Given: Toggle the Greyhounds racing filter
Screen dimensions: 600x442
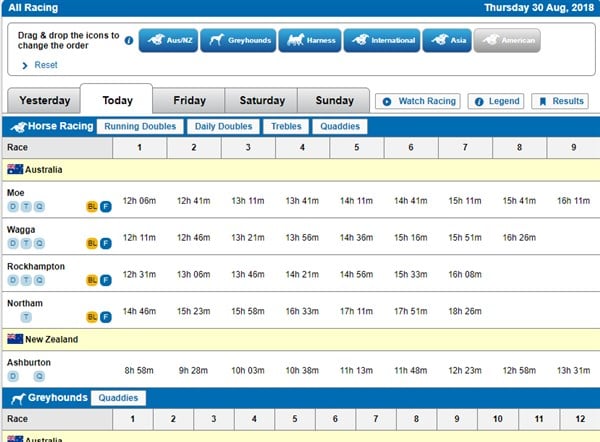Looking at the screenshot, I should coord(238,40).
